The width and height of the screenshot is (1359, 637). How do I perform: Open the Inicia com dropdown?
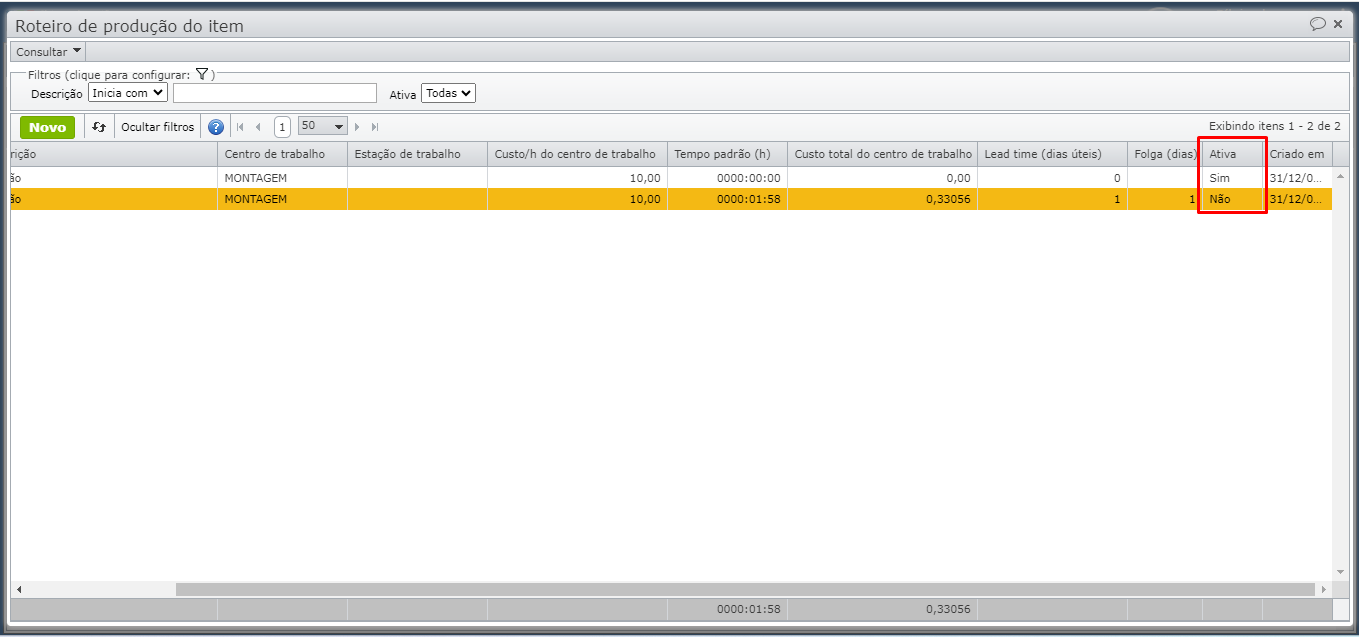click(x=128, y=93)
